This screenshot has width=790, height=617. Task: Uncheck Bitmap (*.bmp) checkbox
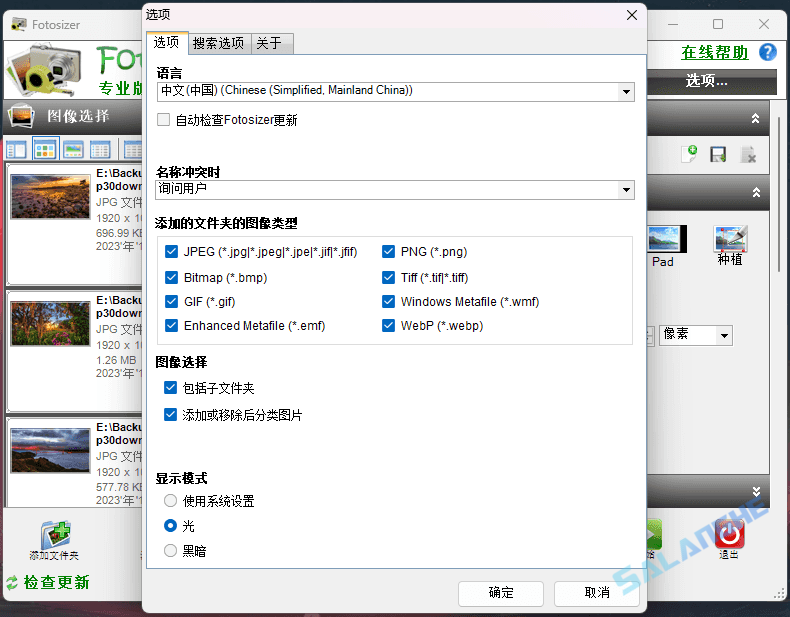click(x=172, y=278)
